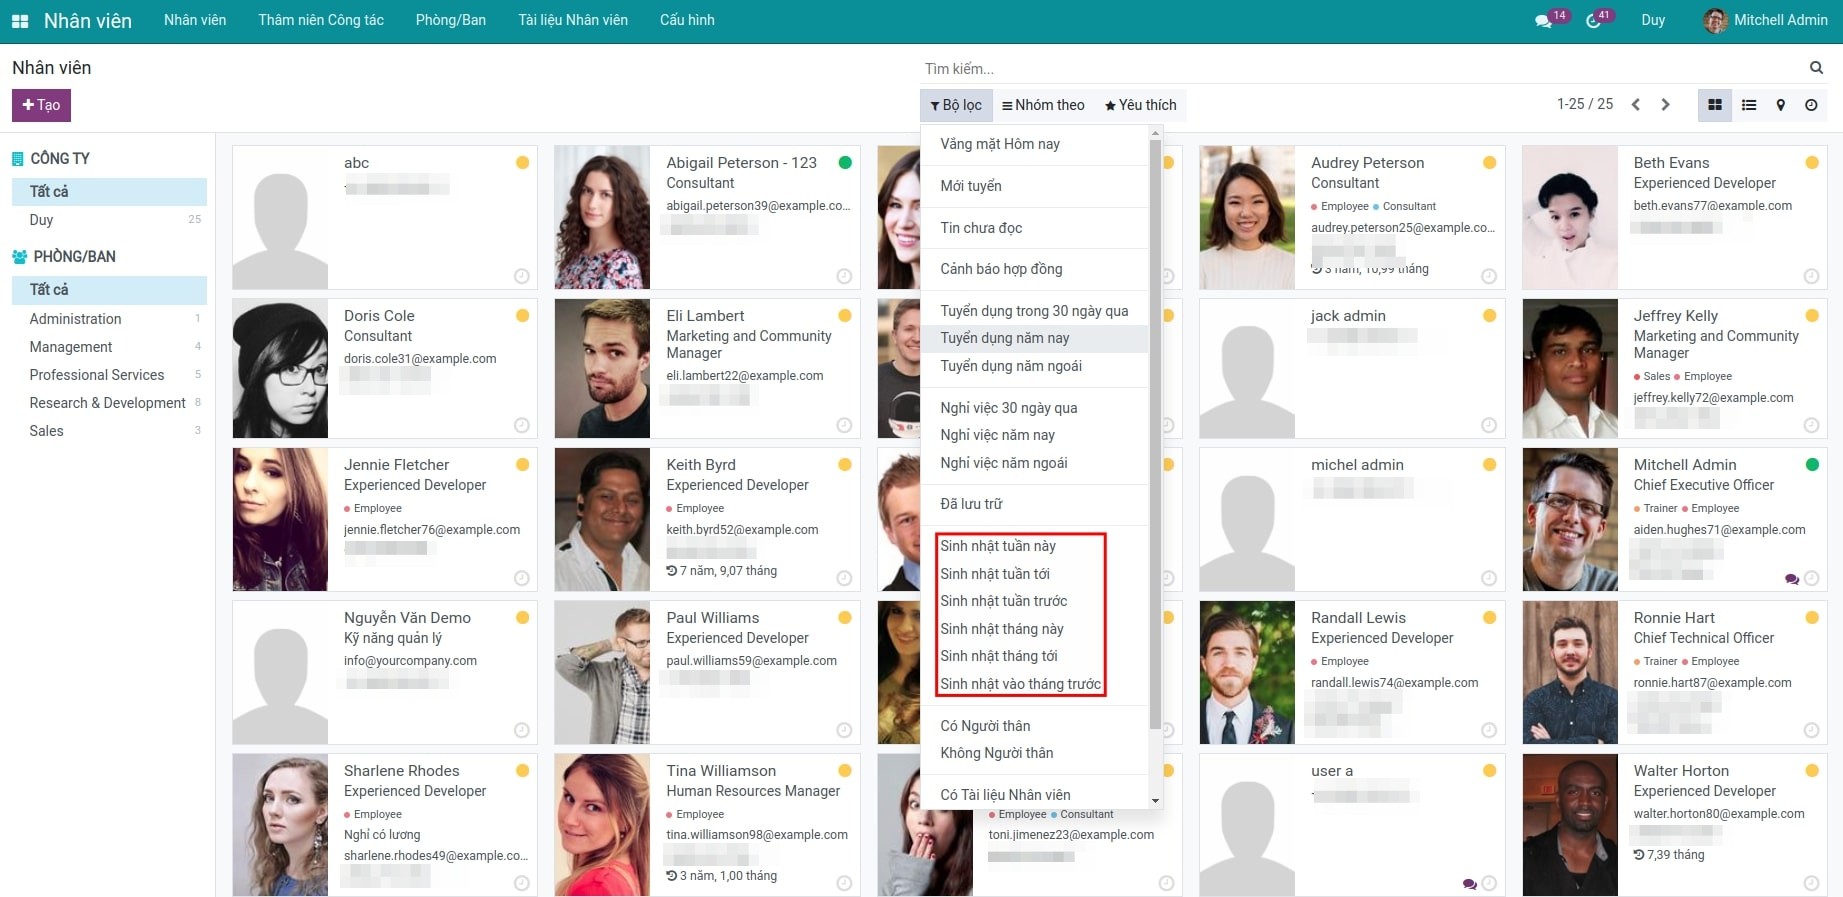The width and height of the screenshot is (1843, 897).
Task: Switch to list view
Action: pyautogui.click(x=1749, y=105)
